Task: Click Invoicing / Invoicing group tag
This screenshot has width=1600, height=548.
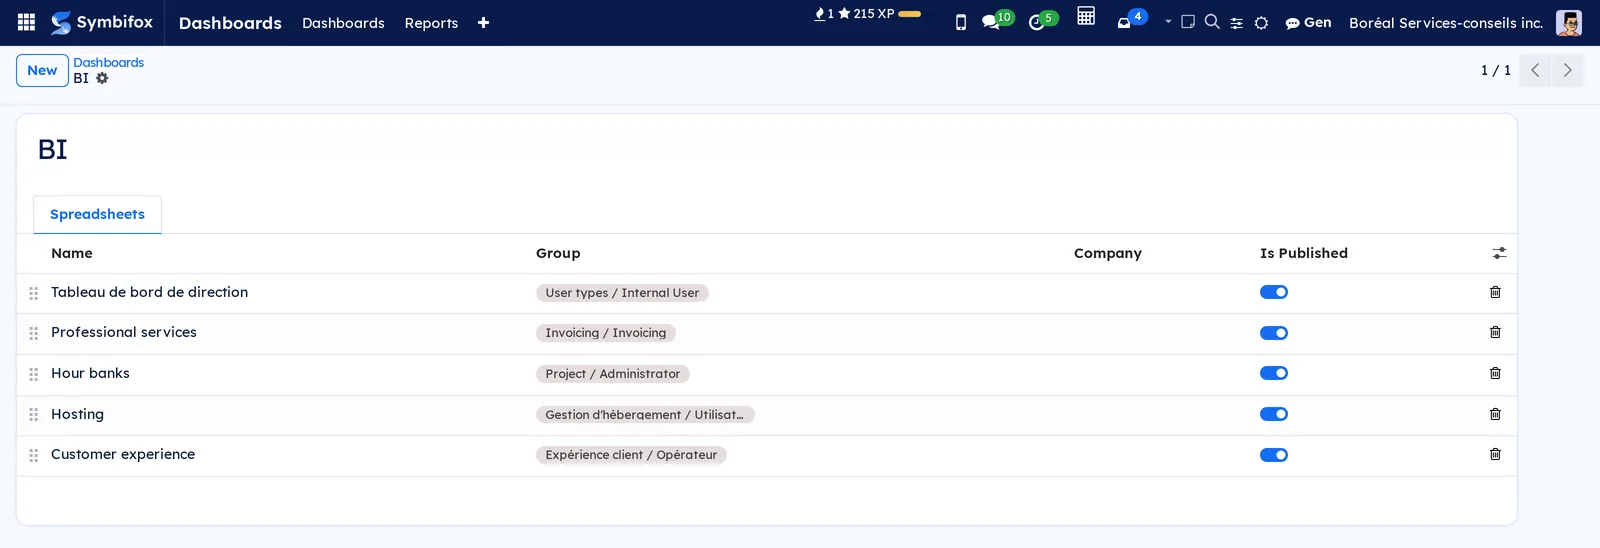Action: point(606,333)
